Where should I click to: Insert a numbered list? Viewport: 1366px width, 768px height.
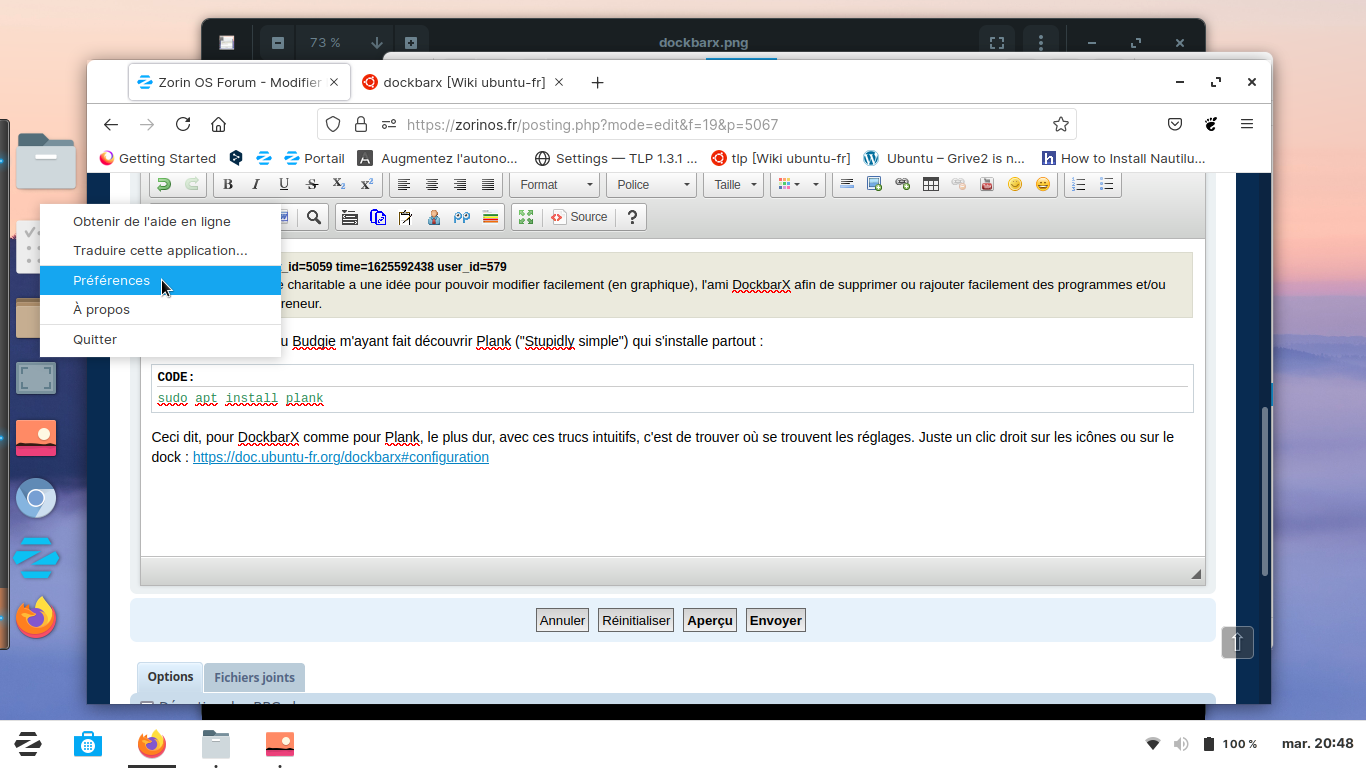[1078, 185]
